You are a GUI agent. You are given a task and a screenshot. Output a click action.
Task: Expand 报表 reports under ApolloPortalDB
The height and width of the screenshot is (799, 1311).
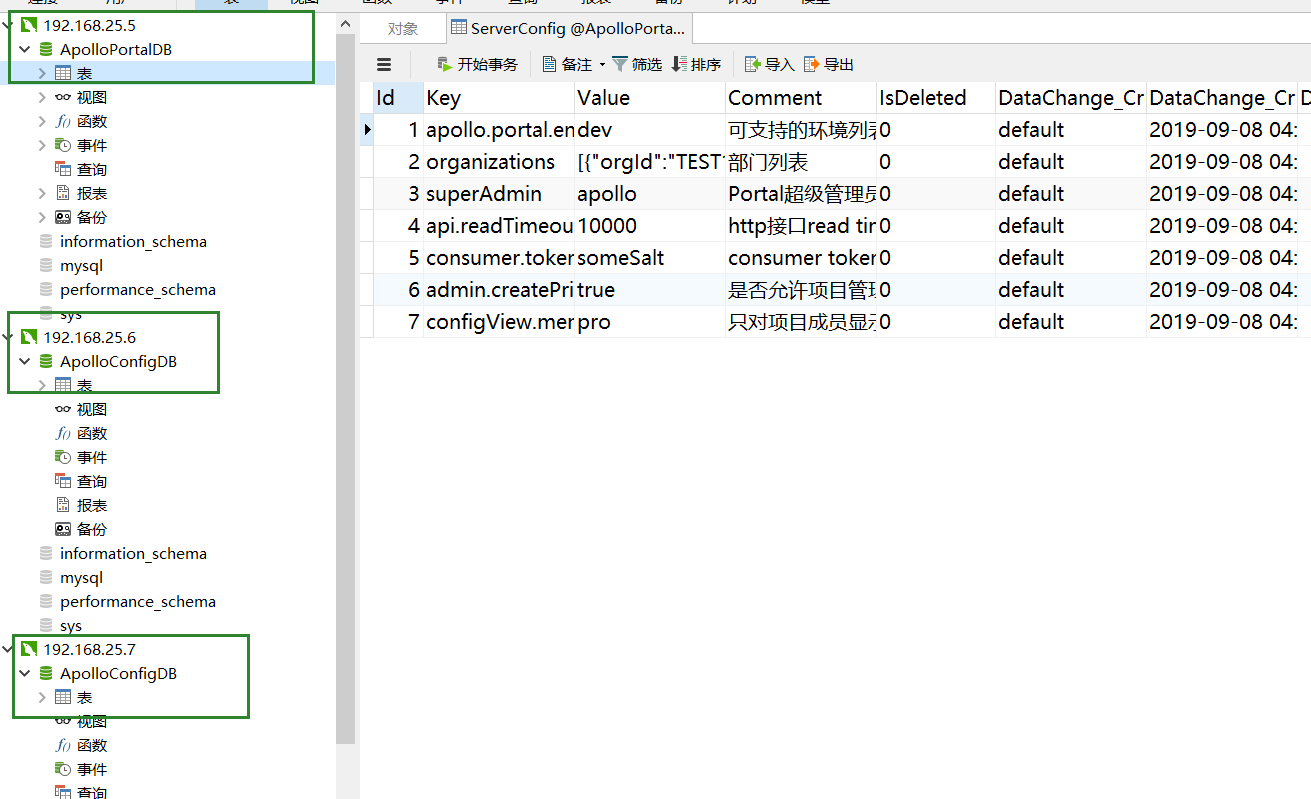tap(42, 193)
